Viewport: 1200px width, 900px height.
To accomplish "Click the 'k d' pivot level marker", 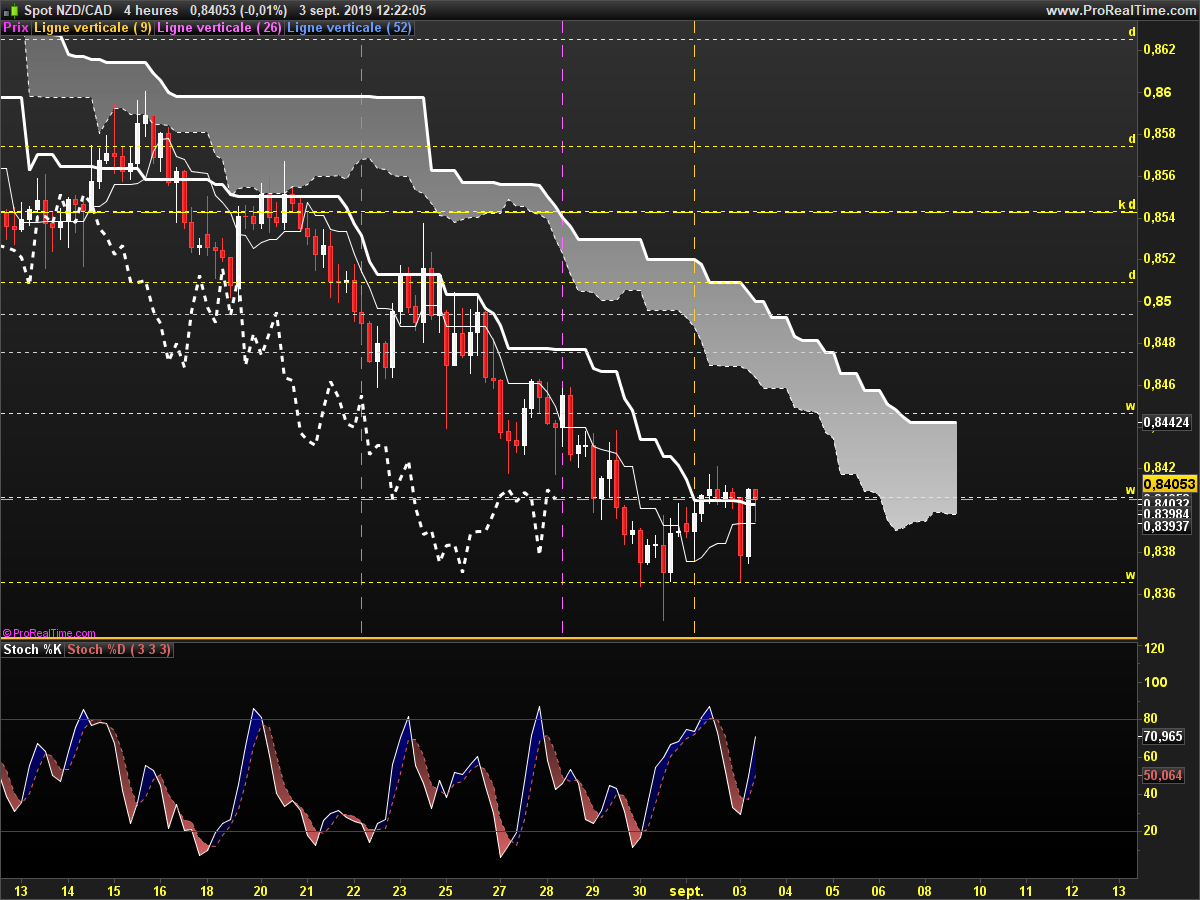I will [x=1127, y=206].
